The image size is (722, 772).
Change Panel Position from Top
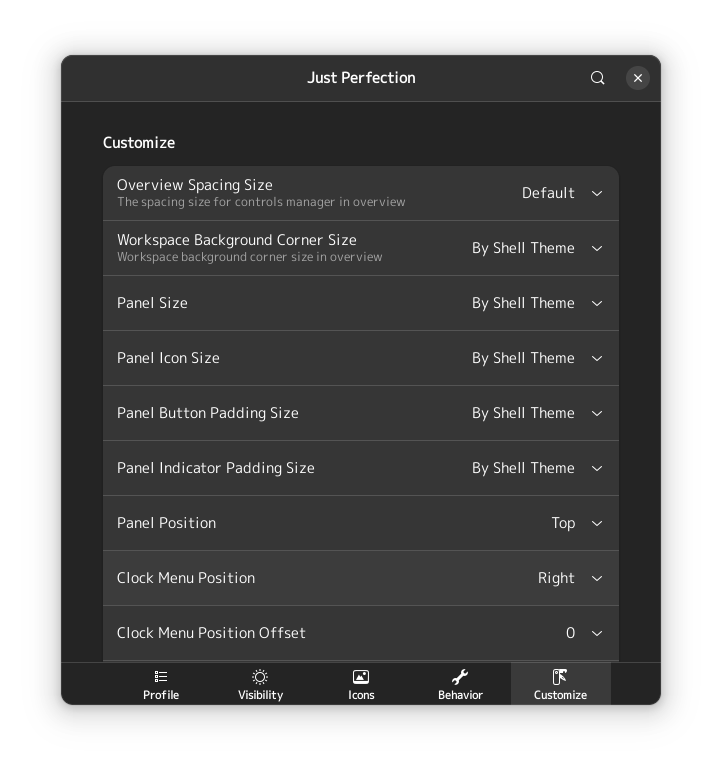(596, 523)
